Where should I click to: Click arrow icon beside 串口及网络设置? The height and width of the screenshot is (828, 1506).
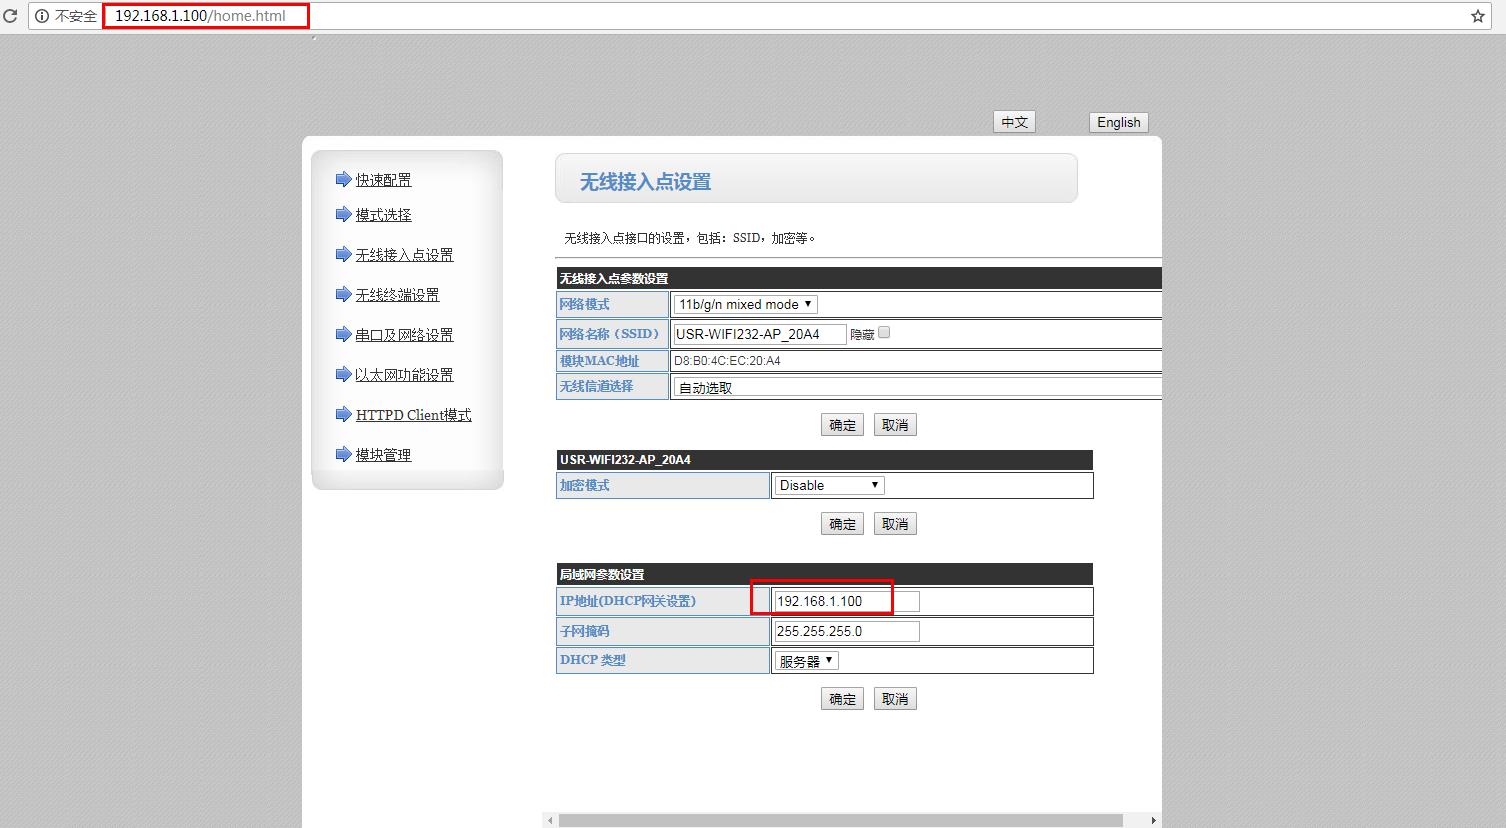point(343,334)
